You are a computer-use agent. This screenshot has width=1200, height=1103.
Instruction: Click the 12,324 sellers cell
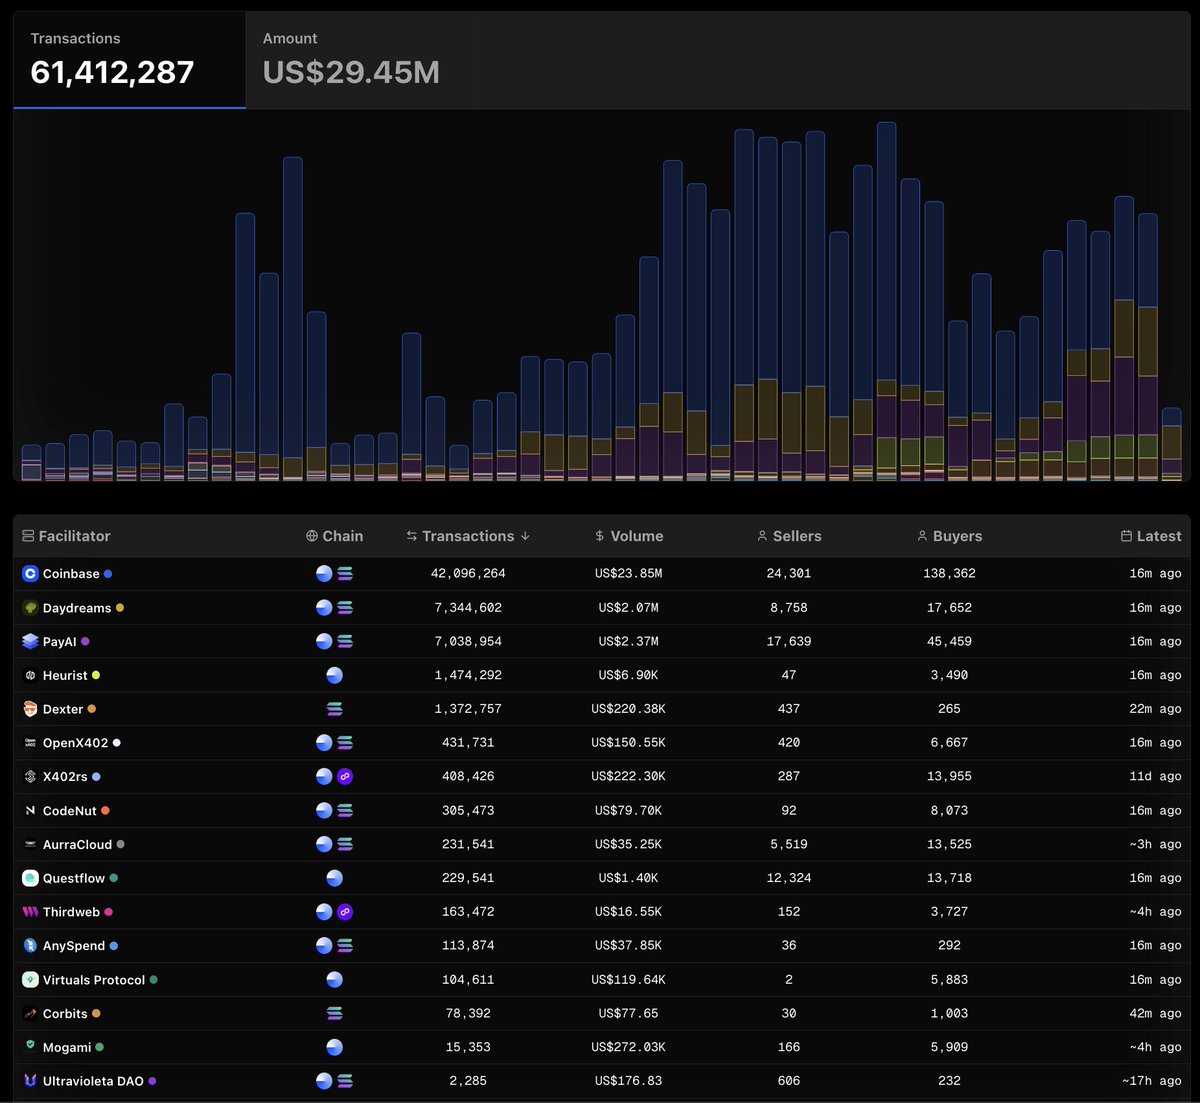pos(789,878)
